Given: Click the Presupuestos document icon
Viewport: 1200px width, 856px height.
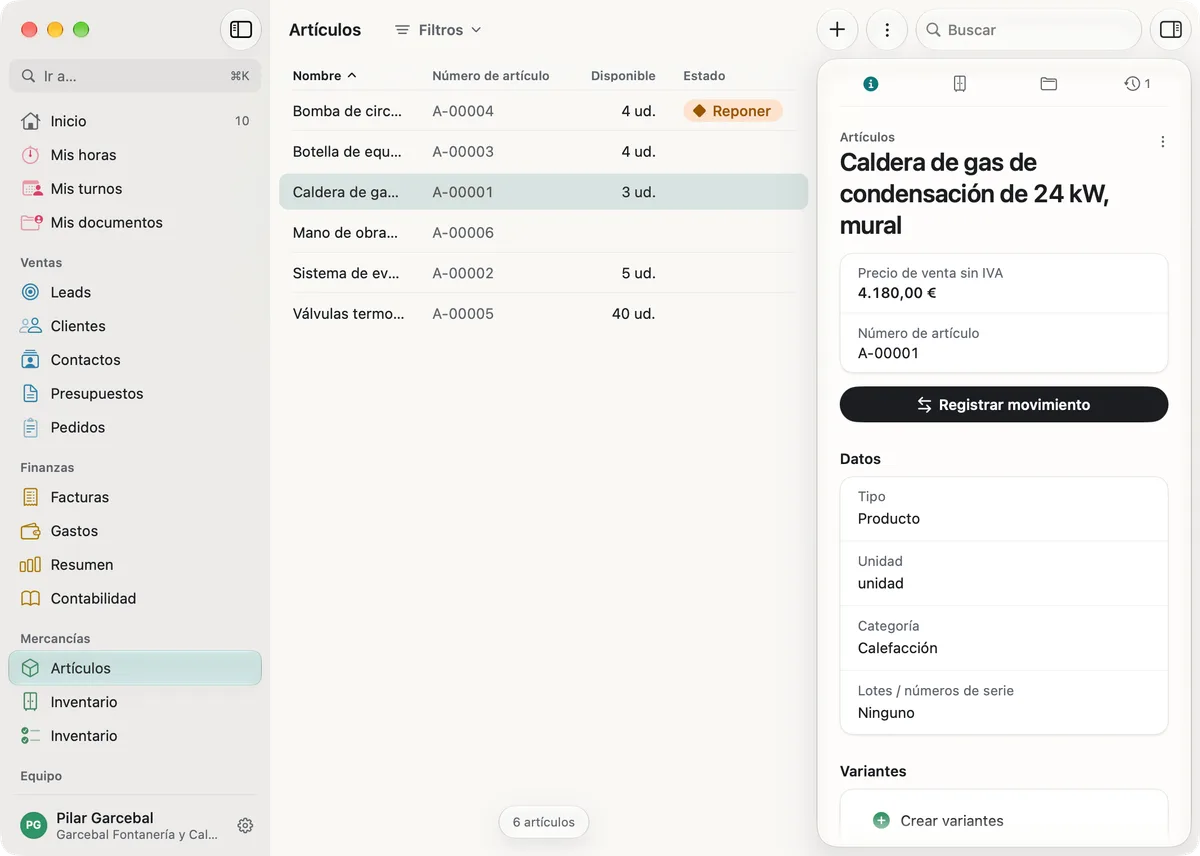Looking at the screenshot, I should tap(31, 394).
